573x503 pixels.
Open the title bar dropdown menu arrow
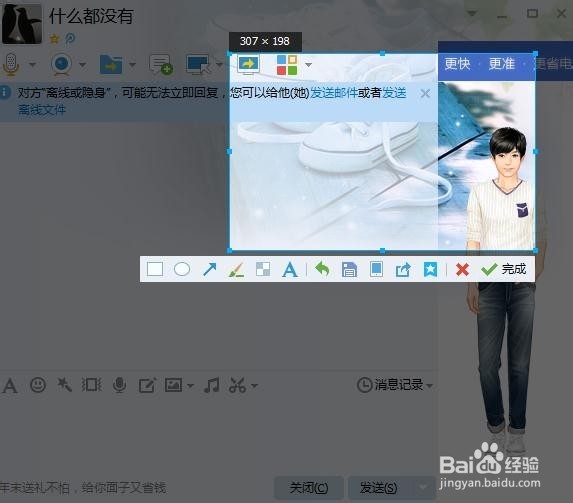point(472,14)
